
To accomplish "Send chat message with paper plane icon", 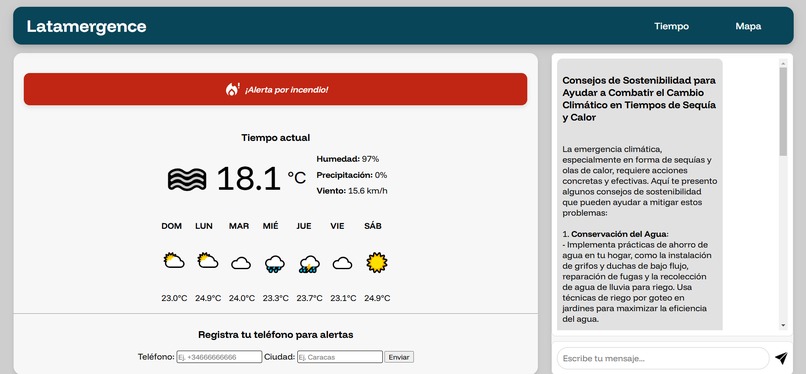I will click(x=781, y=358).
